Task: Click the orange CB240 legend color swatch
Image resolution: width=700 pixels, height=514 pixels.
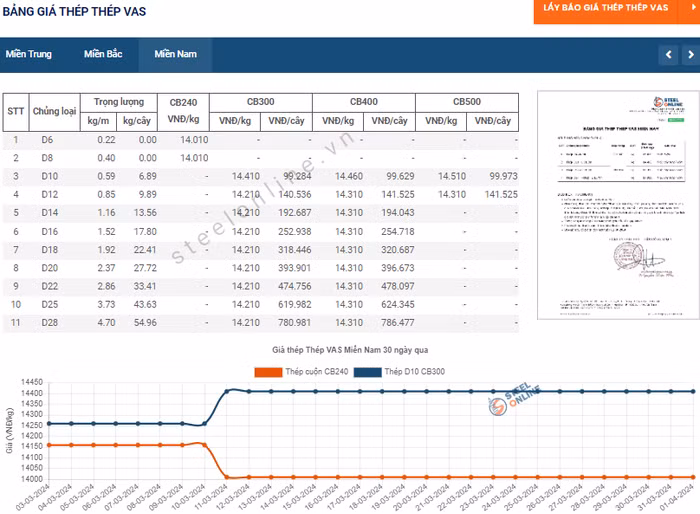Action: tap(268, 372)
